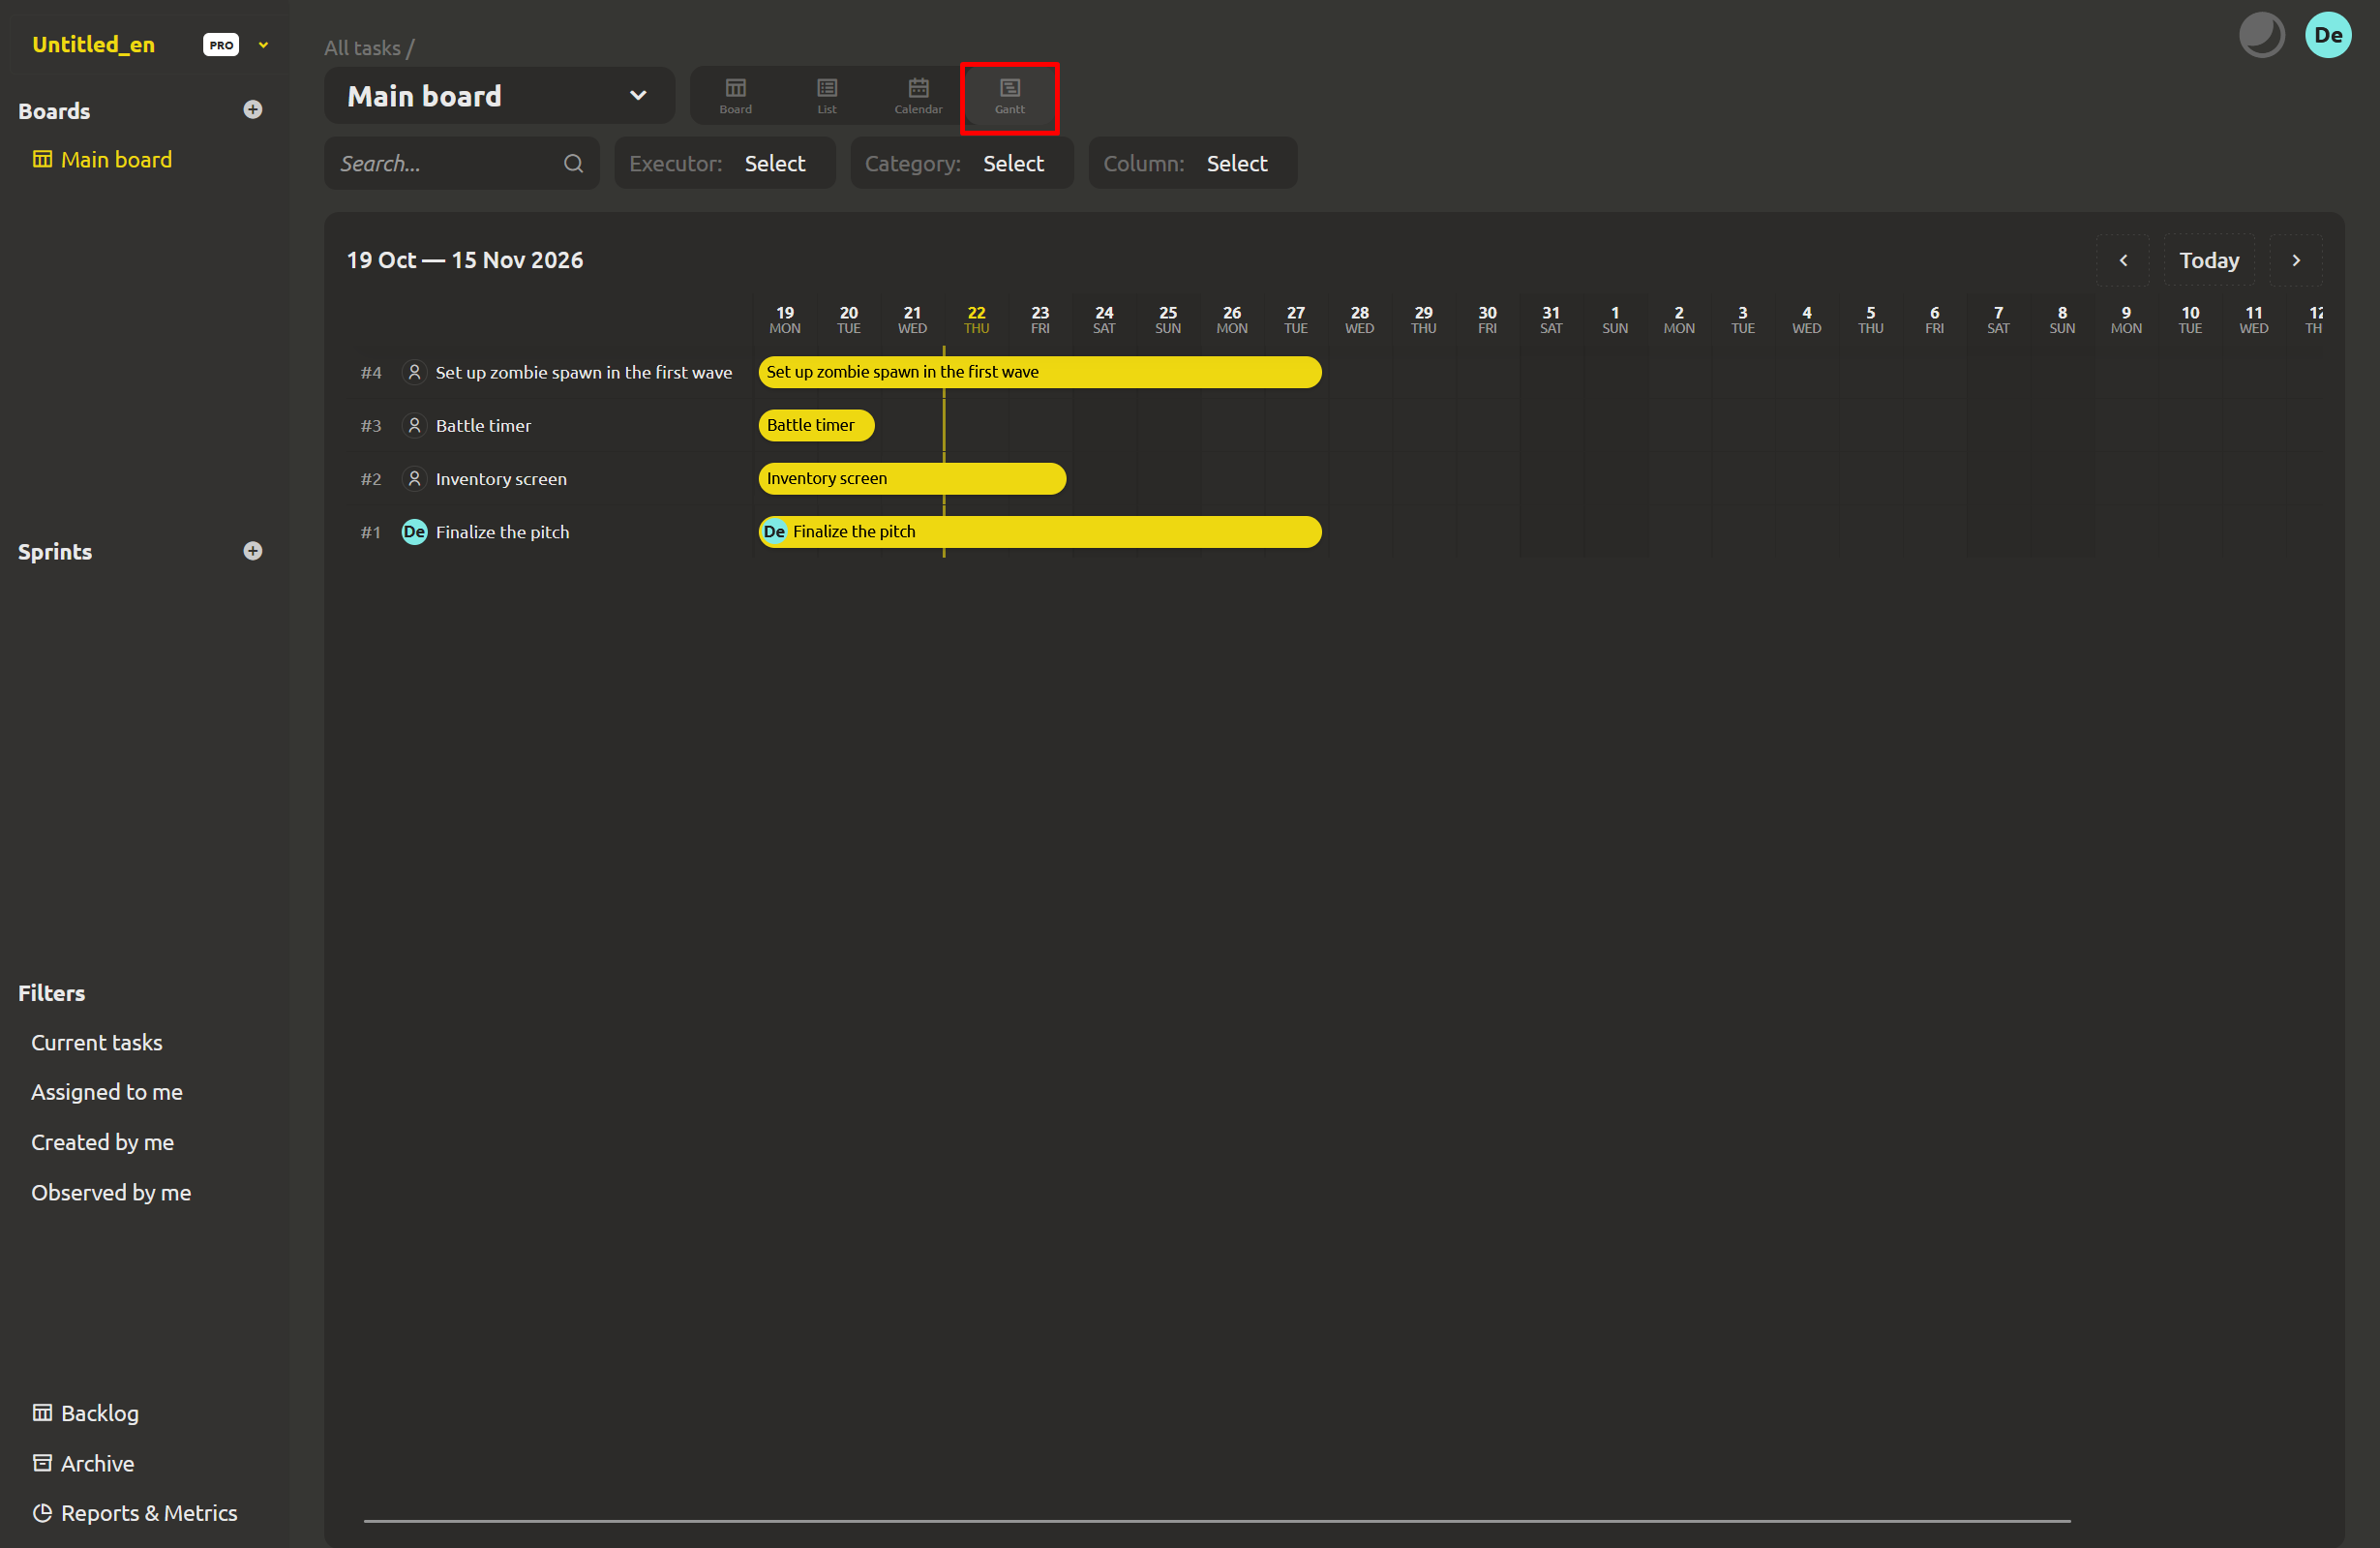The height and width of the screenshot is (1548, 2380).
Task: Expand the Untitled_en workspace chevron
Action: tap(264, 45)
